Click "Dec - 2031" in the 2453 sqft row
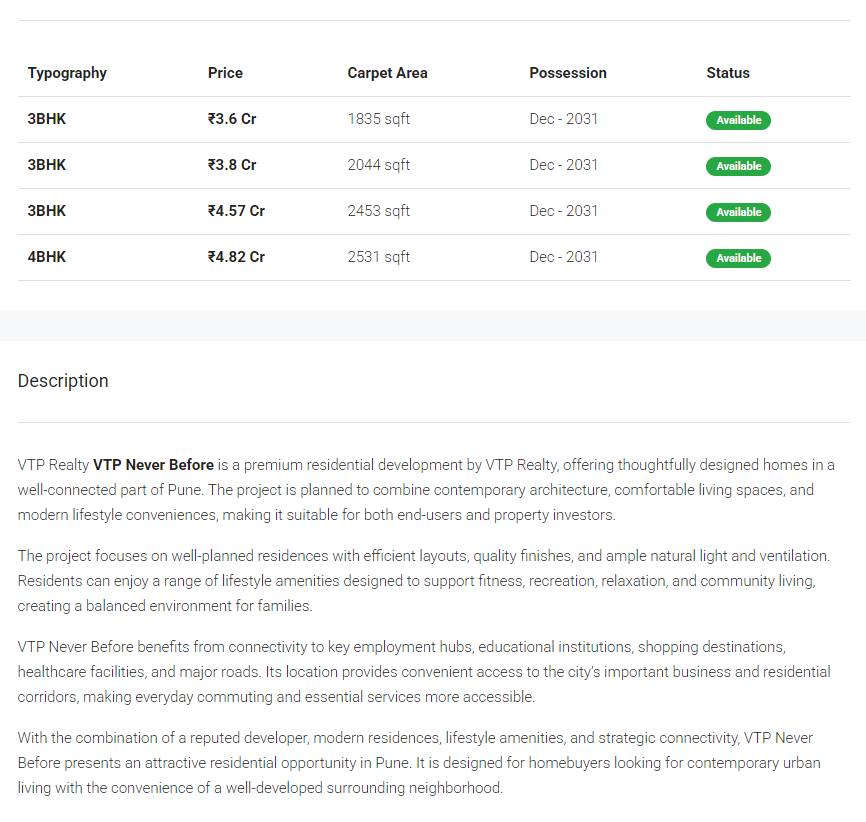866x822 pixels. 563,210
